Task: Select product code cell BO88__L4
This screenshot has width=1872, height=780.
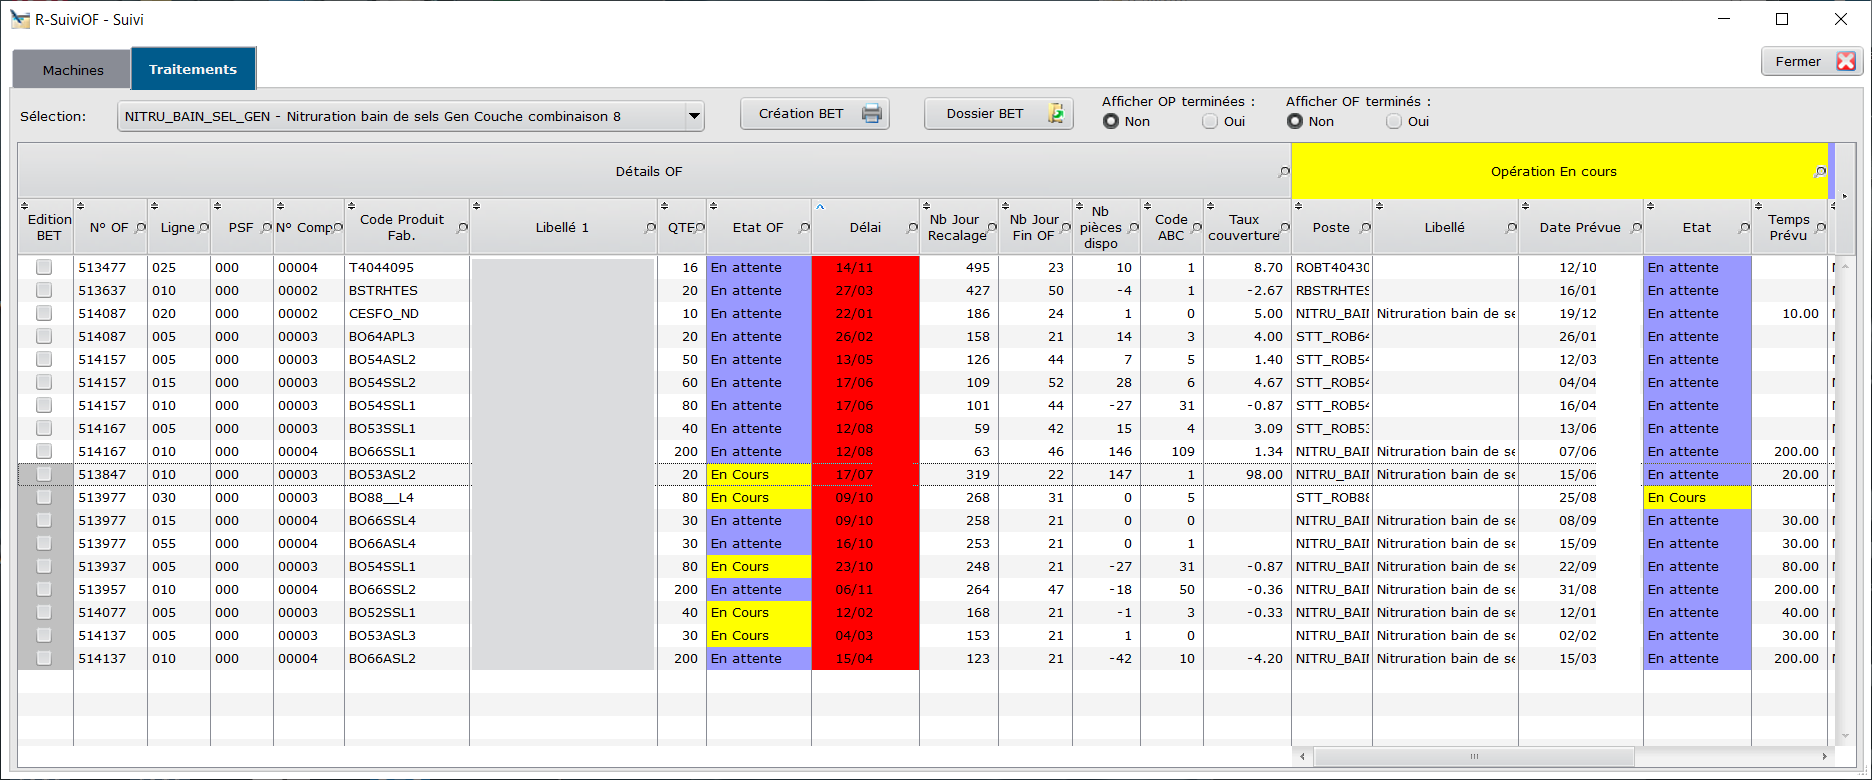Action: click(406, 497)
